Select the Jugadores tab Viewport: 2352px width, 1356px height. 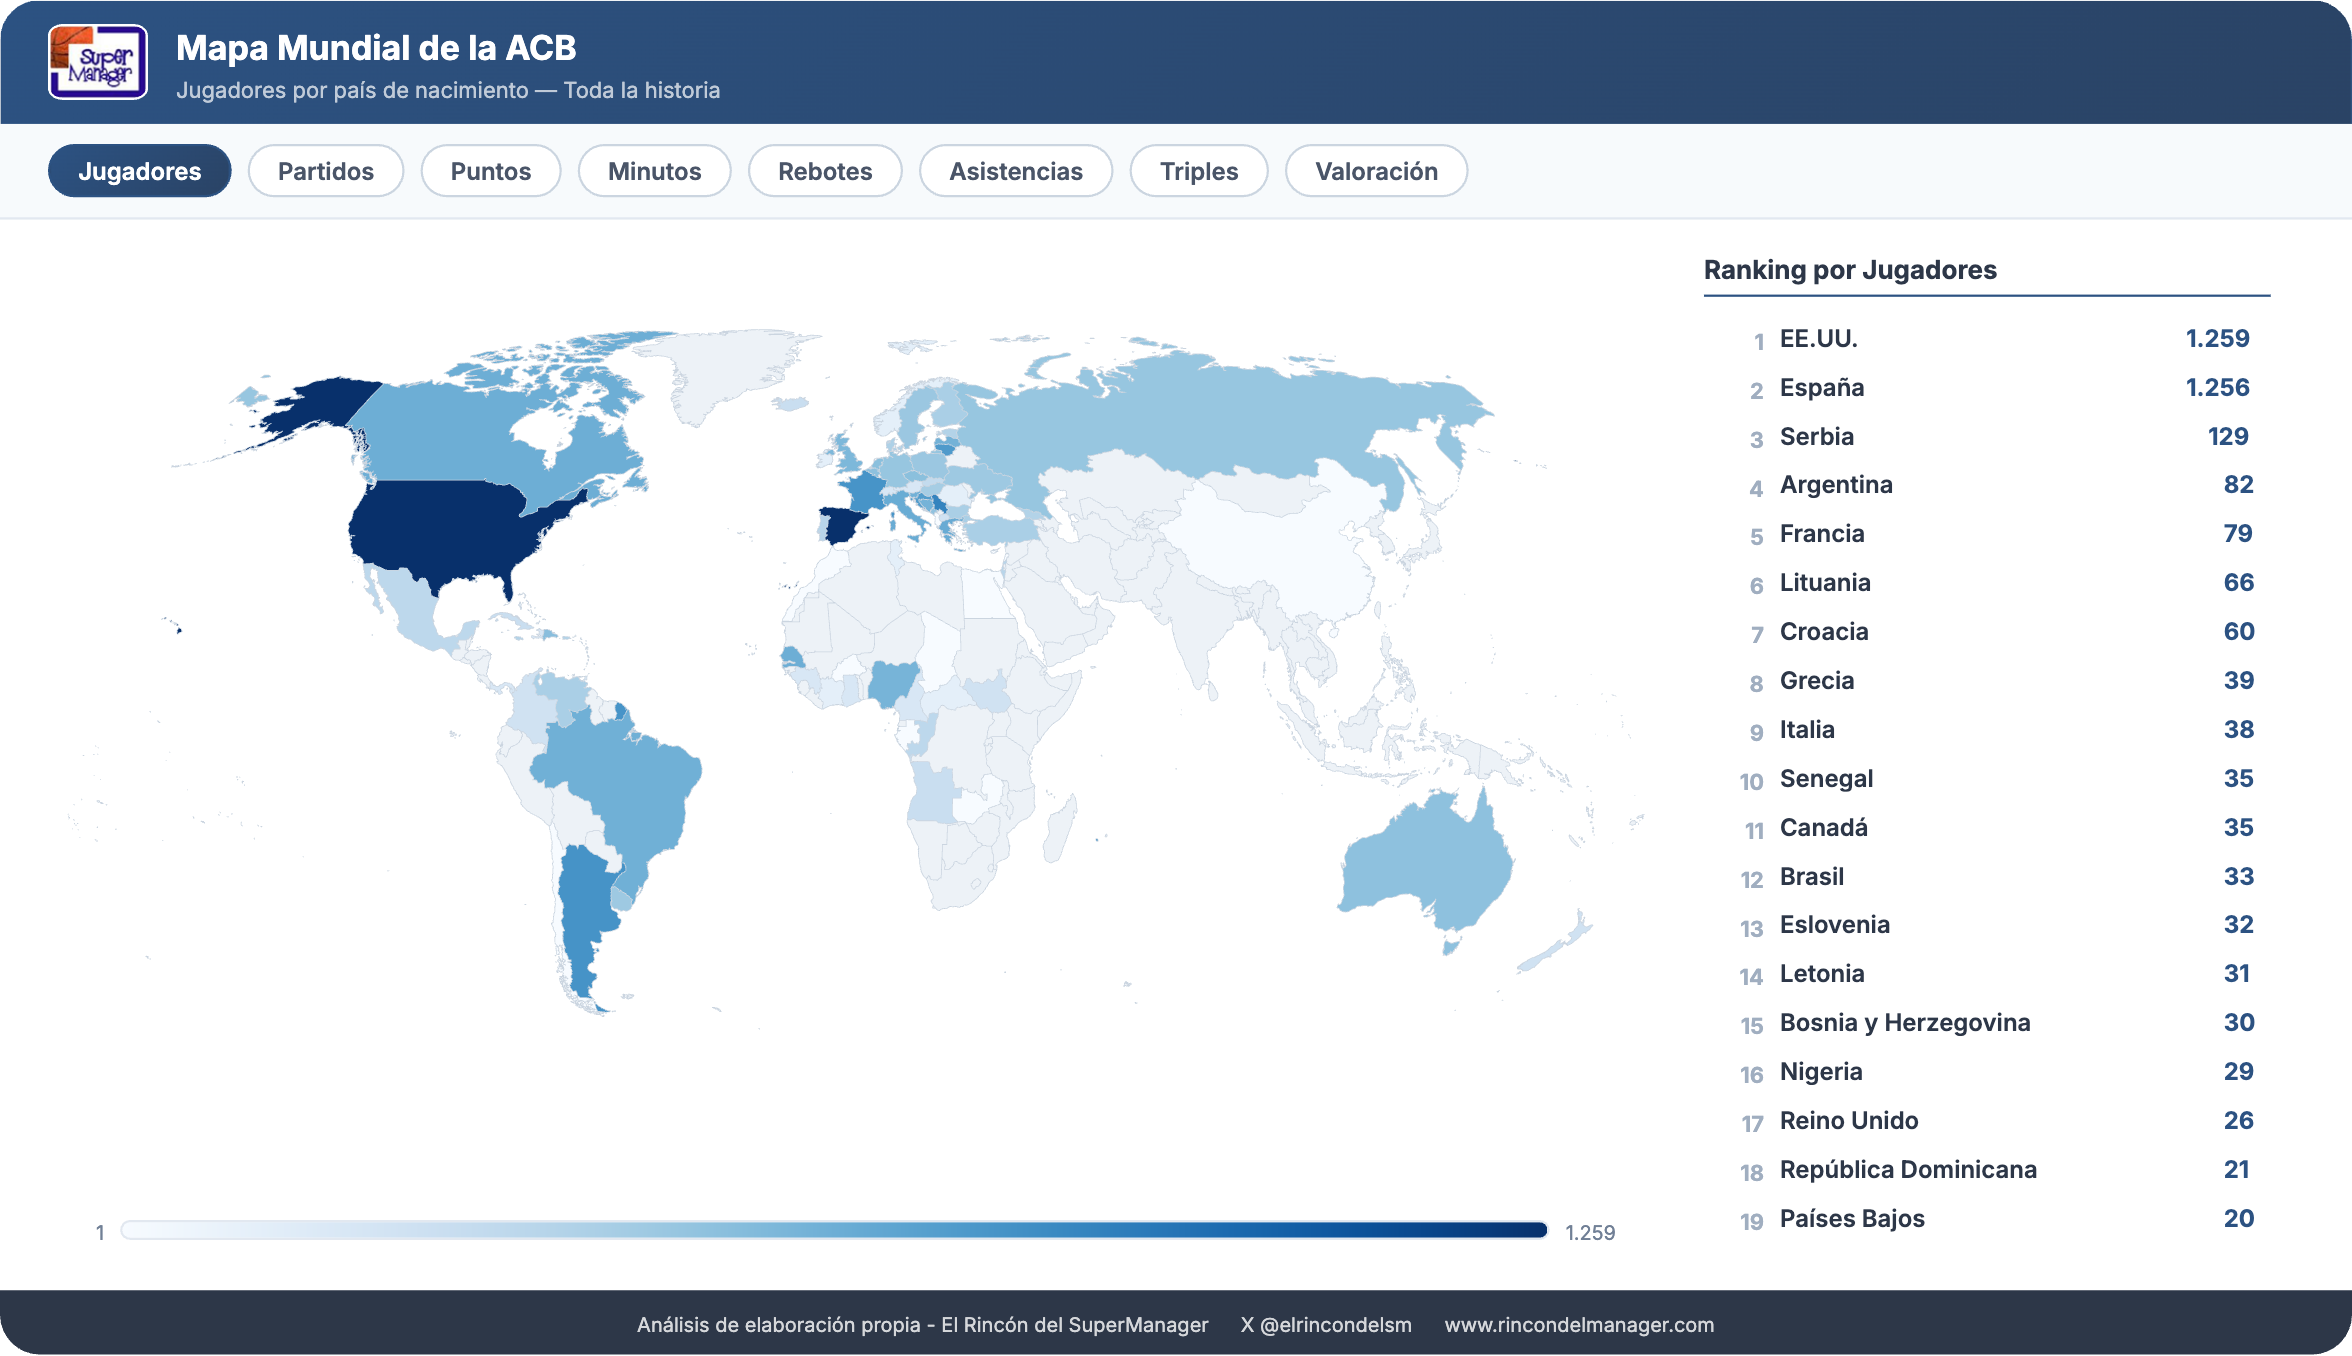pos(139,171)
